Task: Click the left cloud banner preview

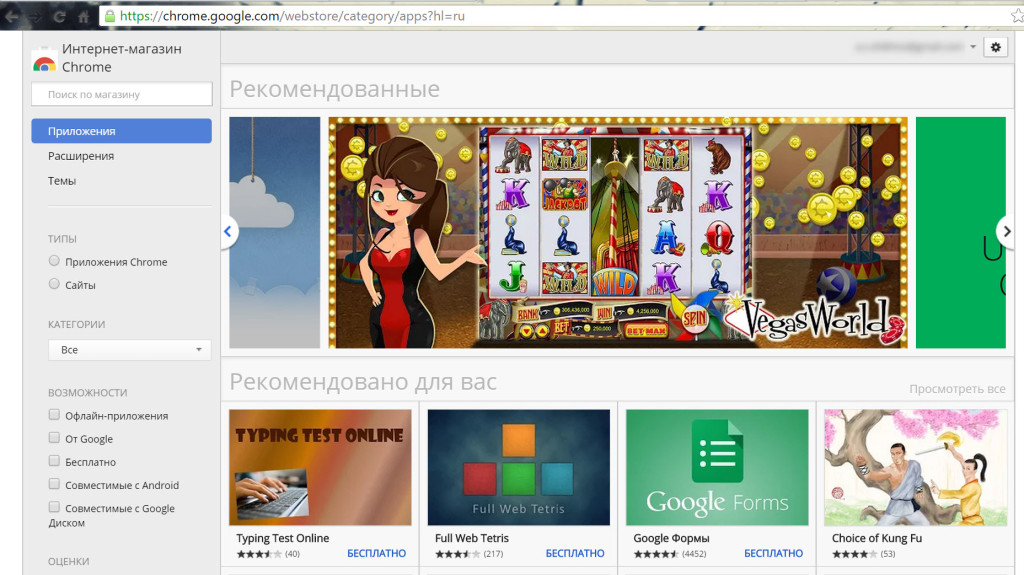Action: pyautogui.click(x=275, y=233)
